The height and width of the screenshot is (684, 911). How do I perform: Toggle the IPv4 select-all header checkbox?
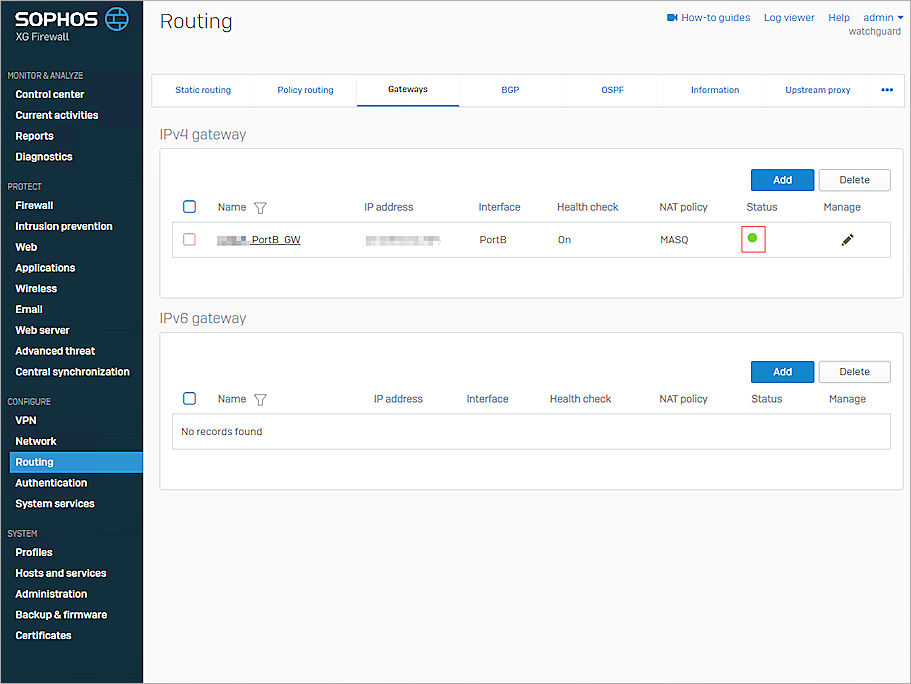[190, 207]
